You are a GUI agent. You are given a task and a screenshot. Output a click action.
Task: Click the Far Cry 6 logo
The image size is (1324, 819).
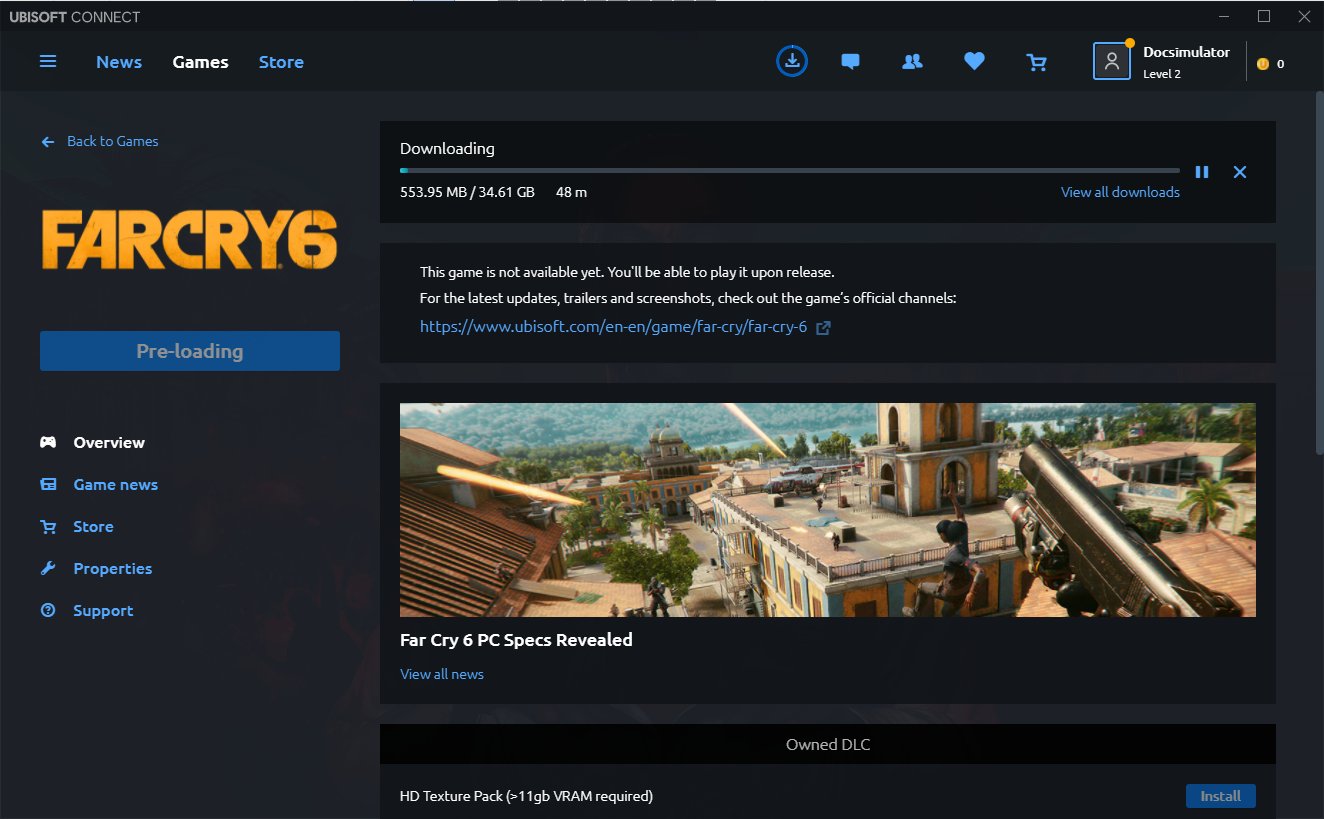(x=190, y=241)
